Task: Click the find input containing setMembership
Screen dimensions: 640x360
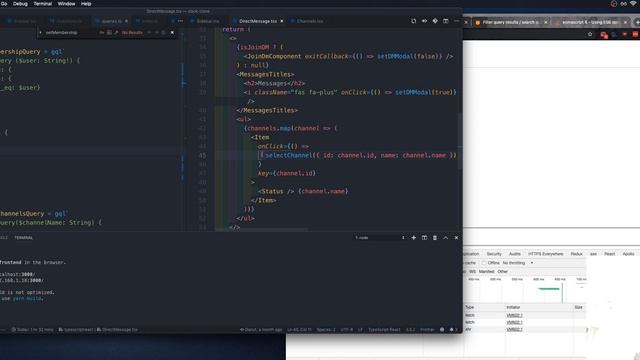Action: coord(70,33)
